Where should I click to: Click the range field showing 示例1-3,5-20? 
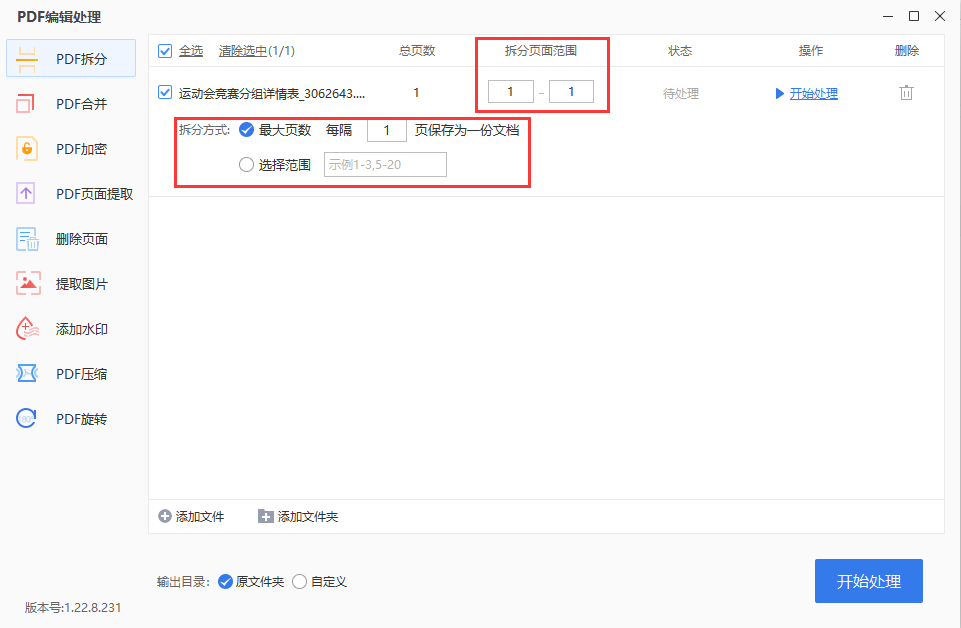tap(386, 165)
